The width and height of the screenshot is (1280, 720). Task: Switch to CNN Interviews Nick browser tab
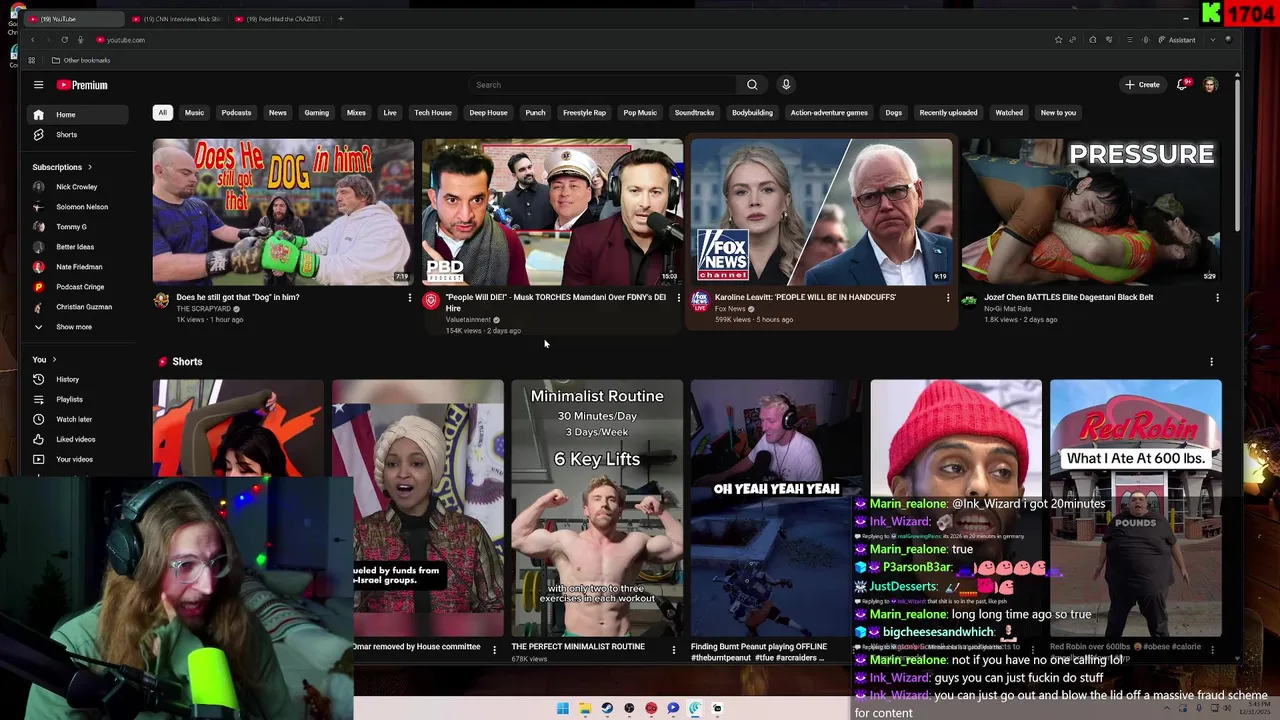(x=176, y=19)
